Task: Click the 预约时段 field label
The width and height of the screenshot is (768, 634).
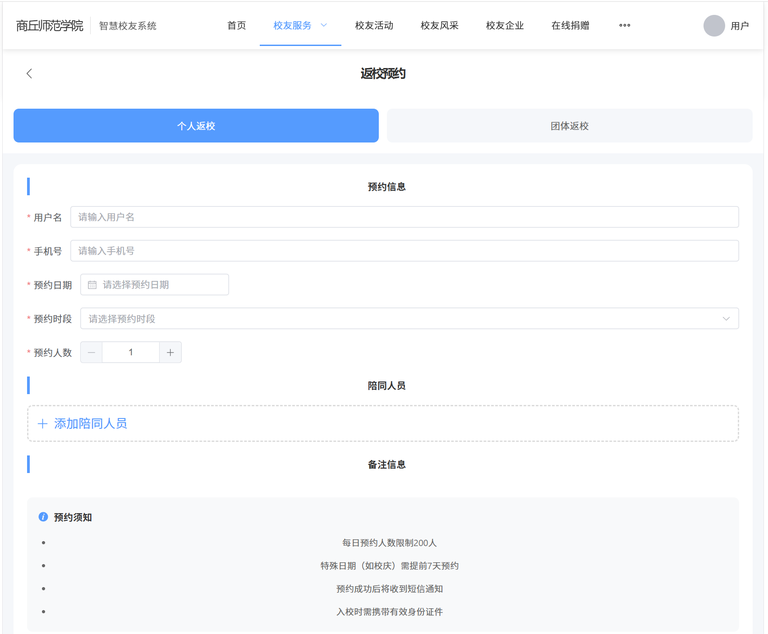Action: click(x=52, y=319)
